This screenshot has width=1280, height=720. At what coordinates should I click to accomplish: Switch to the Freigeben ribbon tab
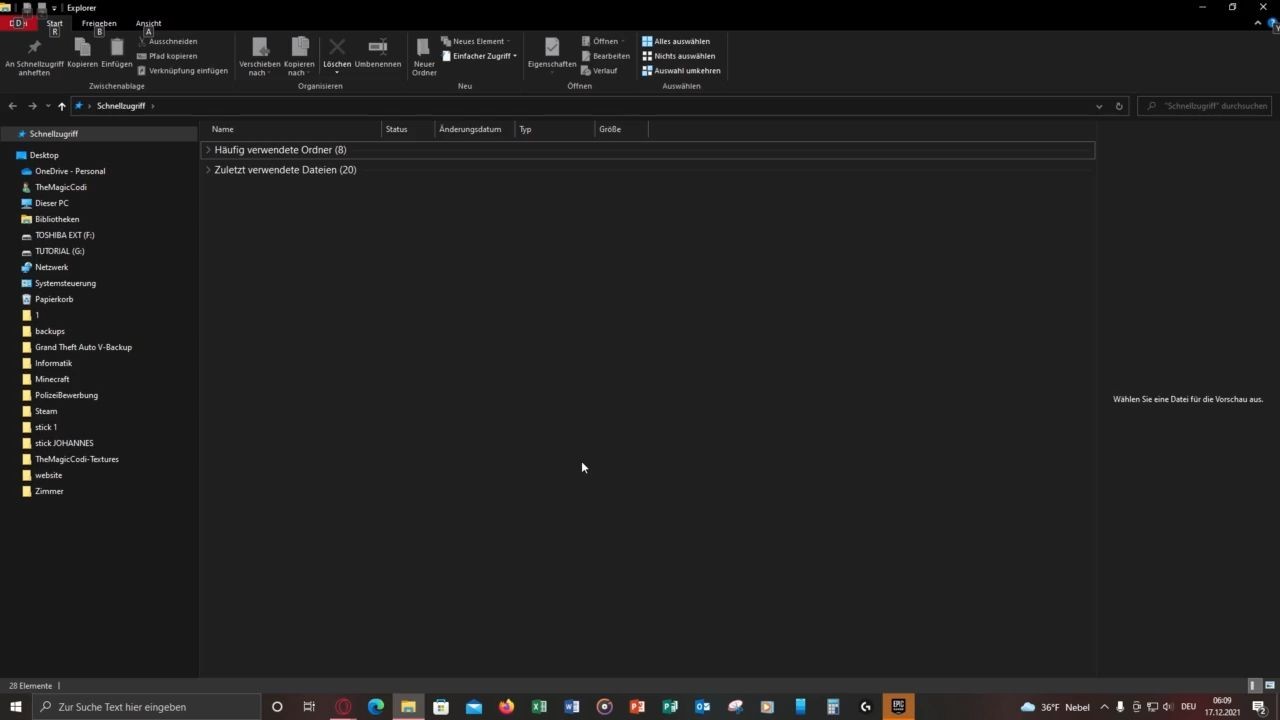(99, 23)
